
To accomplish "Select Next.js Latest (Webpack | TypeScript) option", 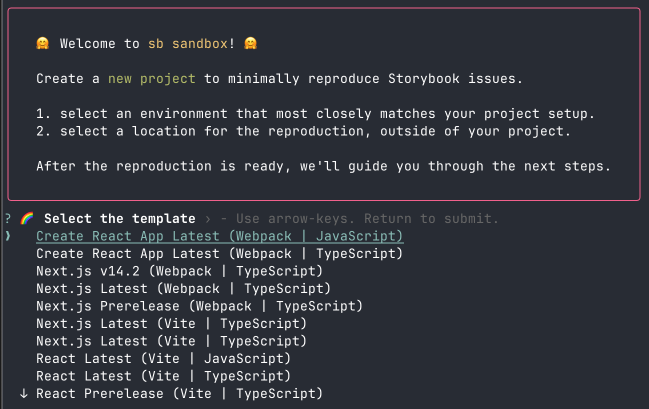I will (183, 289).
